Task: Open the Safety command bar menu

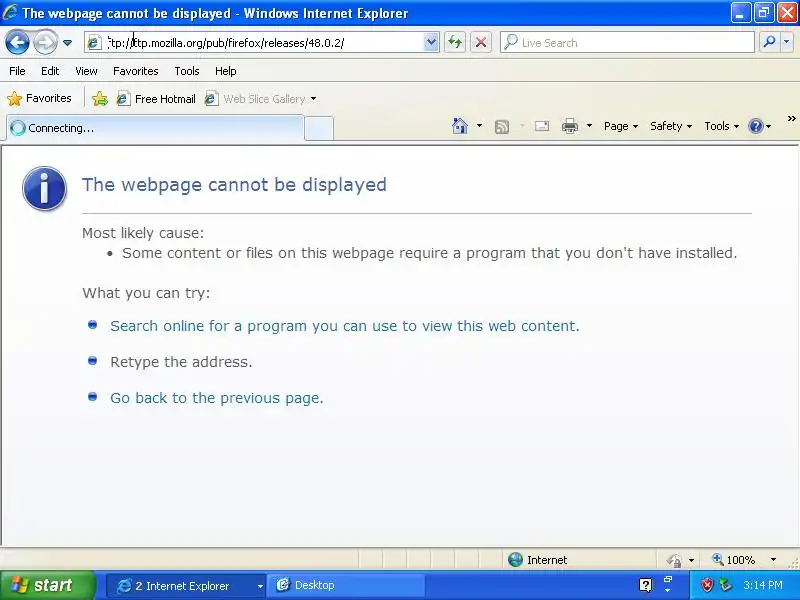Action: 670,126
